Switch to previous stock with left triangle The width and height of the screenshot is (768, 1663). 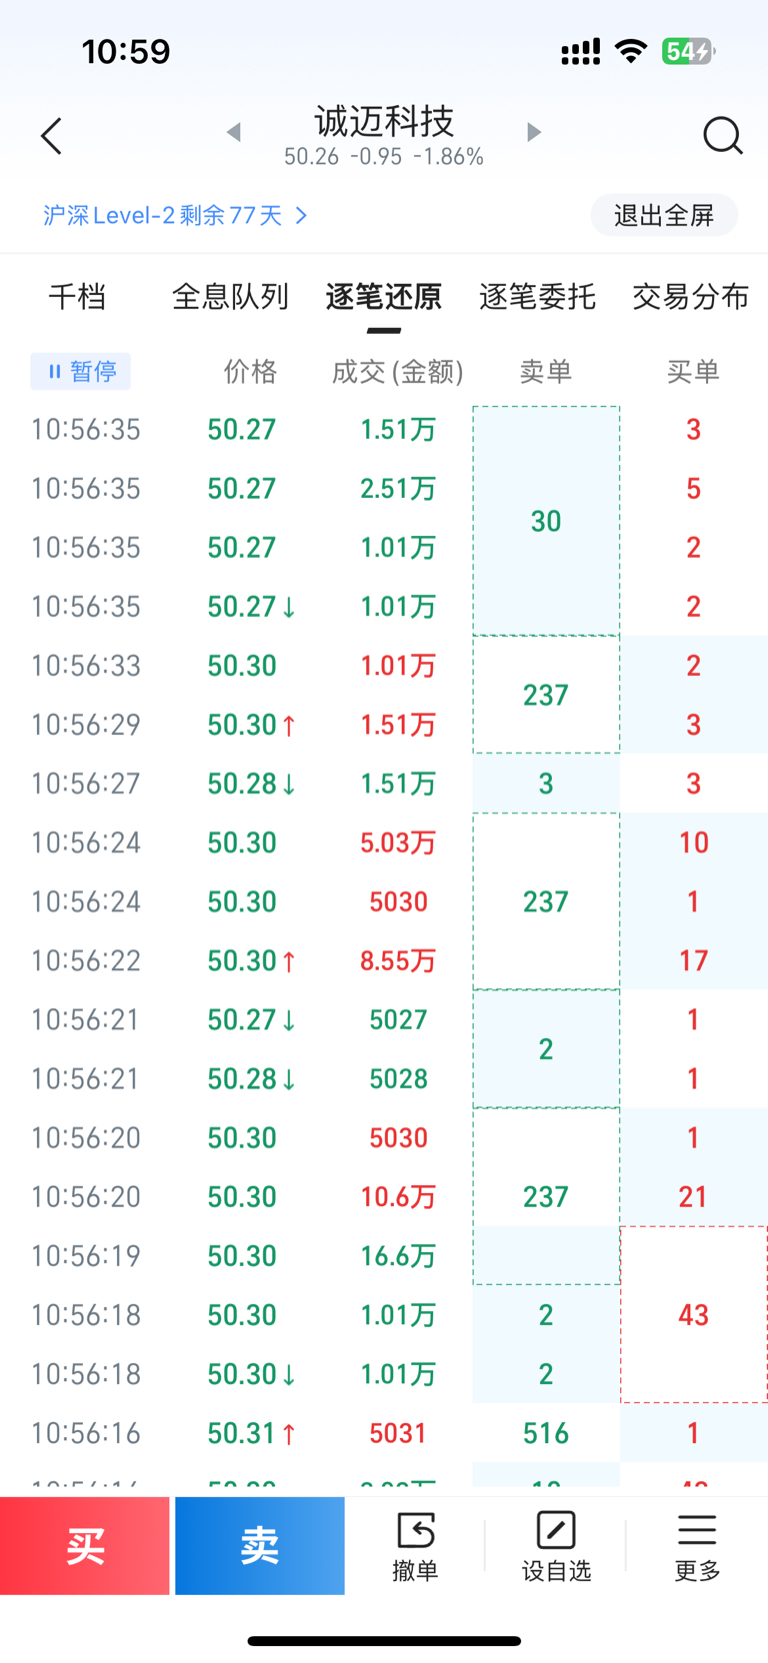234,132
